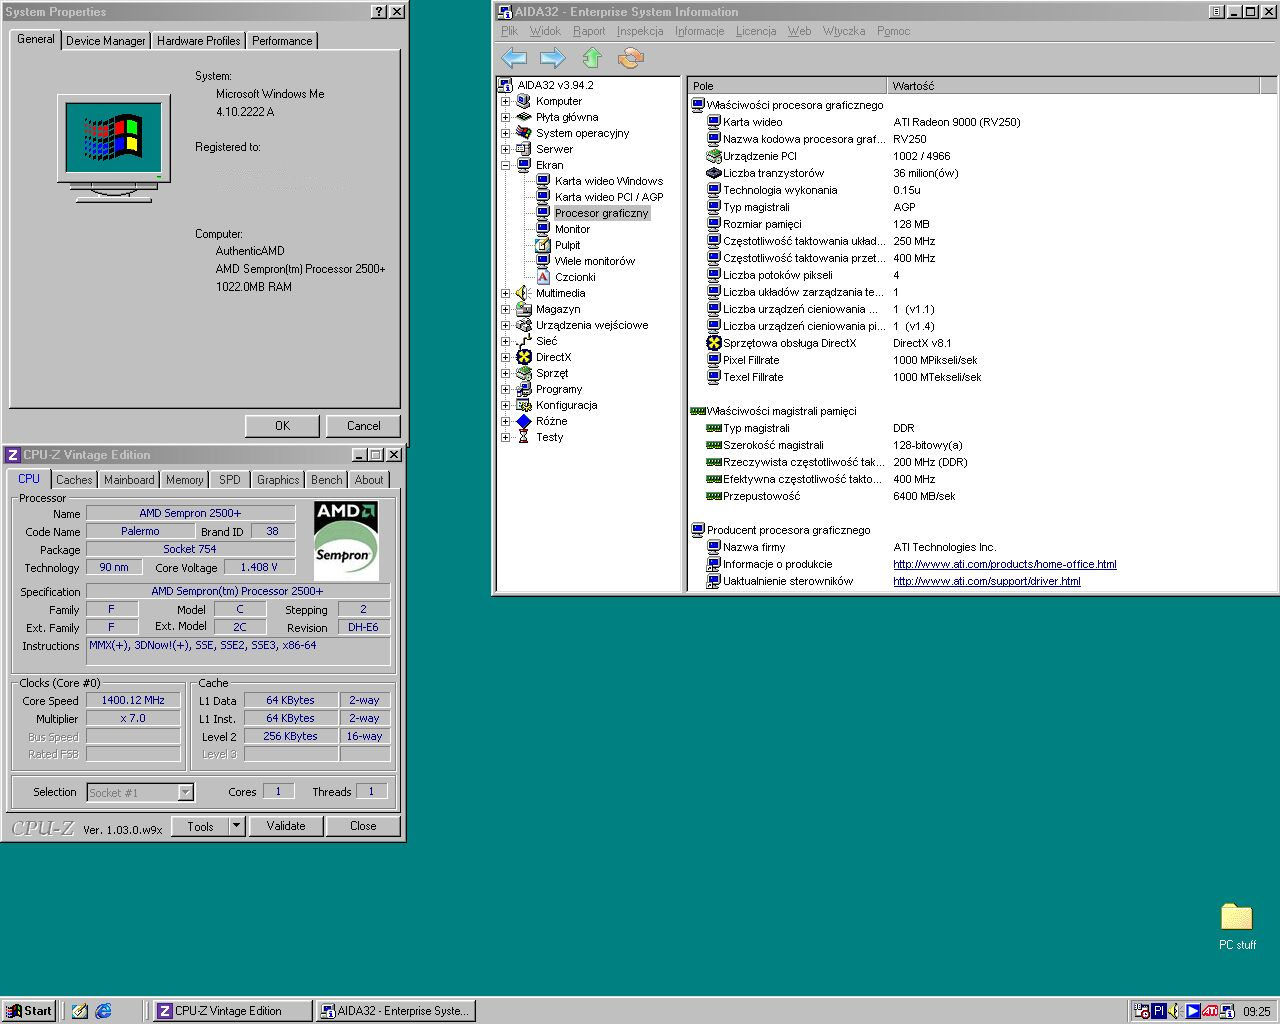The width and height of the screenshot is (1280, 1024).
Task: Open the ATI driver support link
Action: (986, 581)
